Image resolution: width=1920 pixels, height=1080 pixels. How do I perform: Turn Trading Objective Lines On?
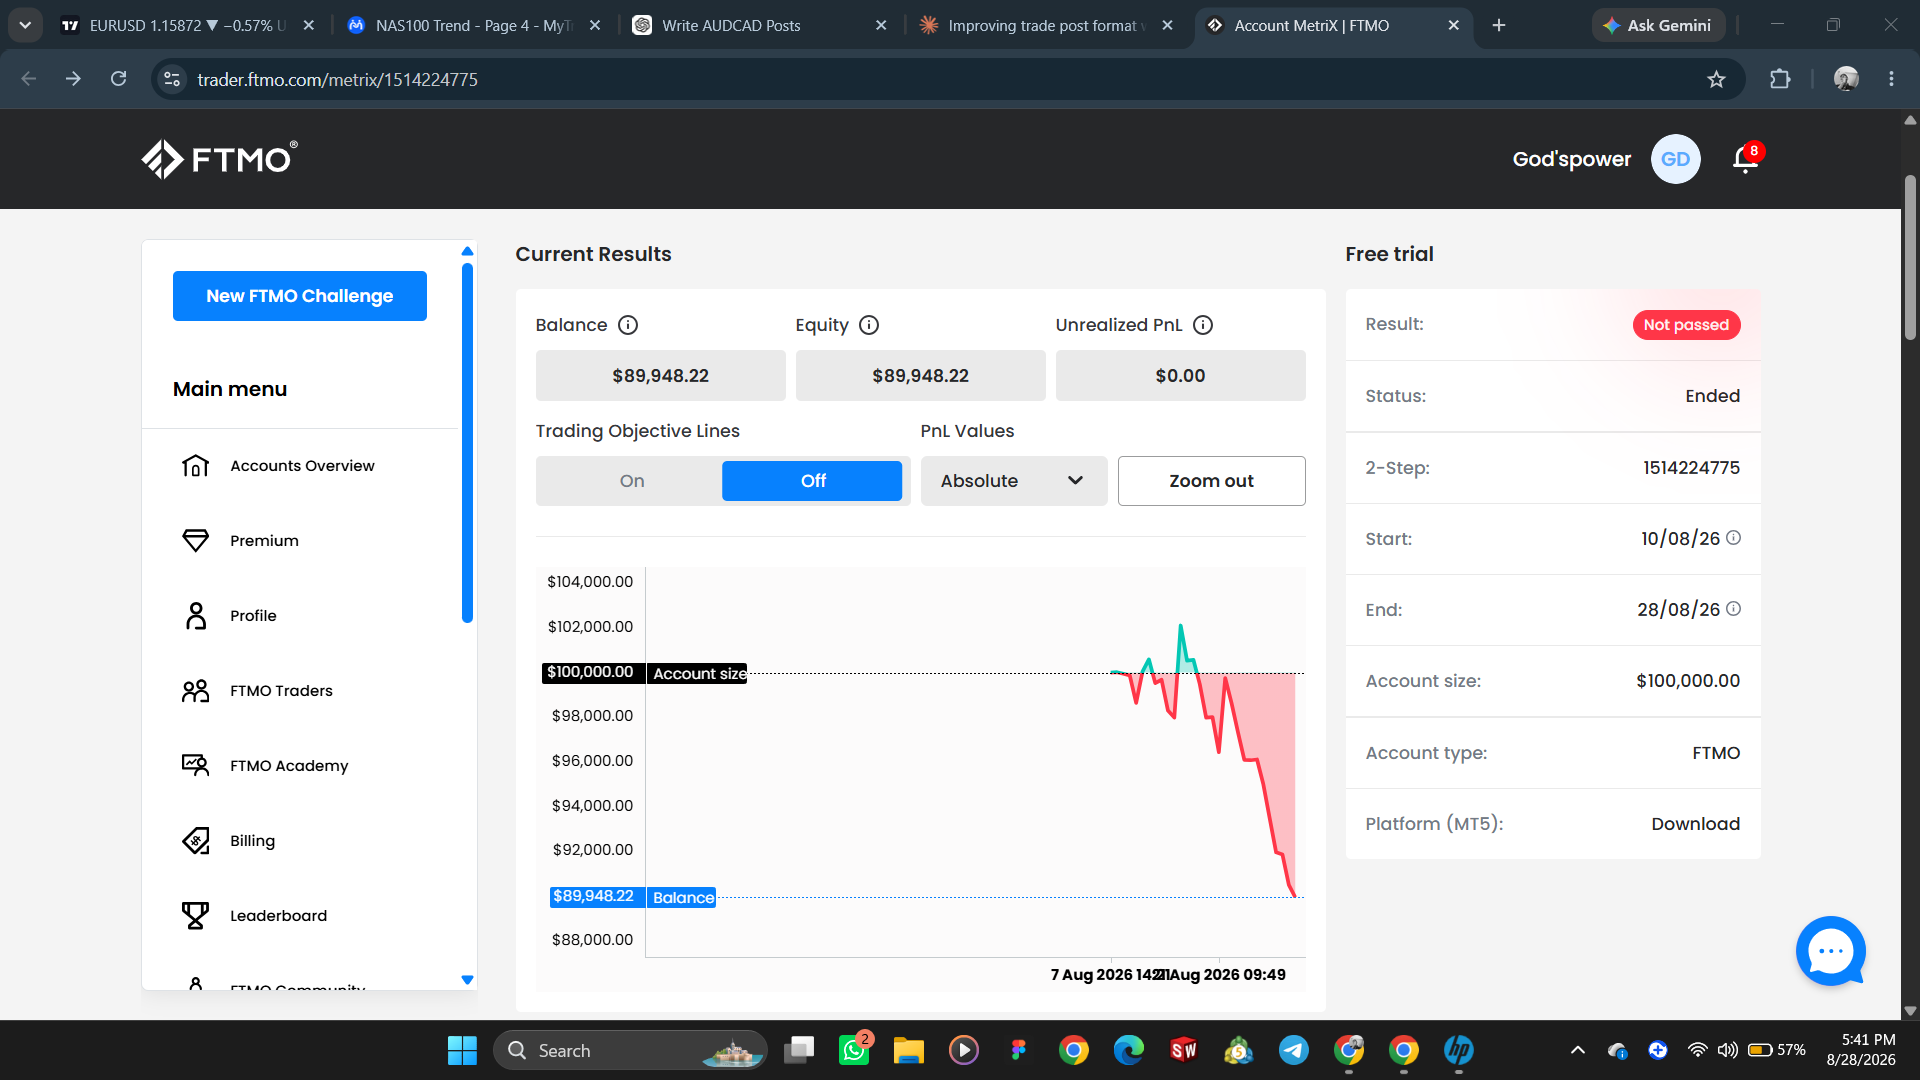coord(632,481)
